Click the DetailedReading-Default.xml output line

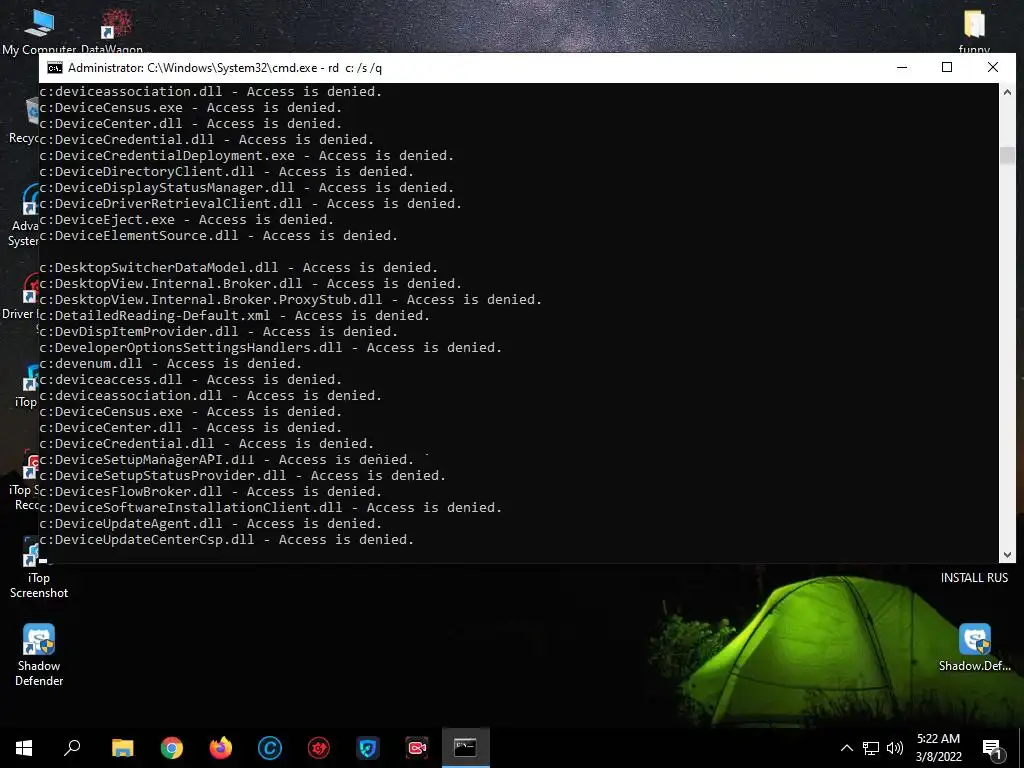click(234, 315)
